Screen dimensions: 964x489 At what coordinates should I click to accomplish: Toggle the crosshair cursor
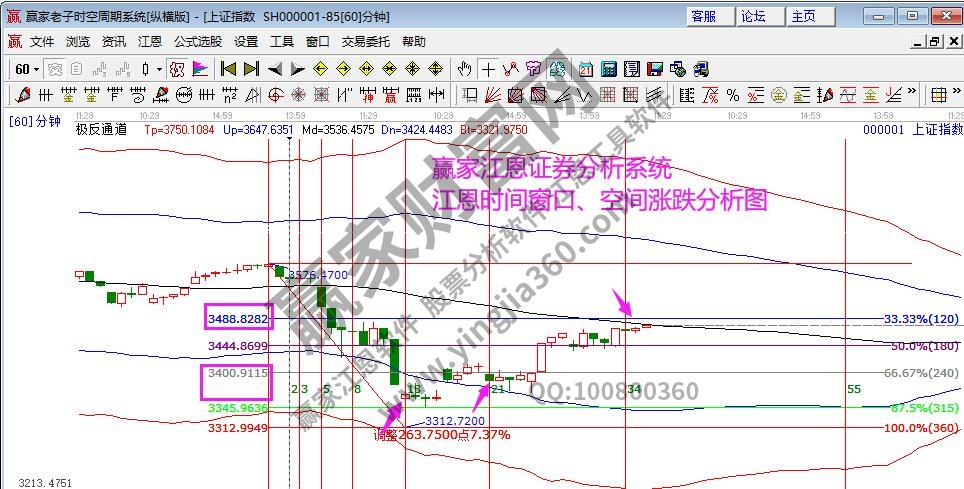[x=488, y=69]
